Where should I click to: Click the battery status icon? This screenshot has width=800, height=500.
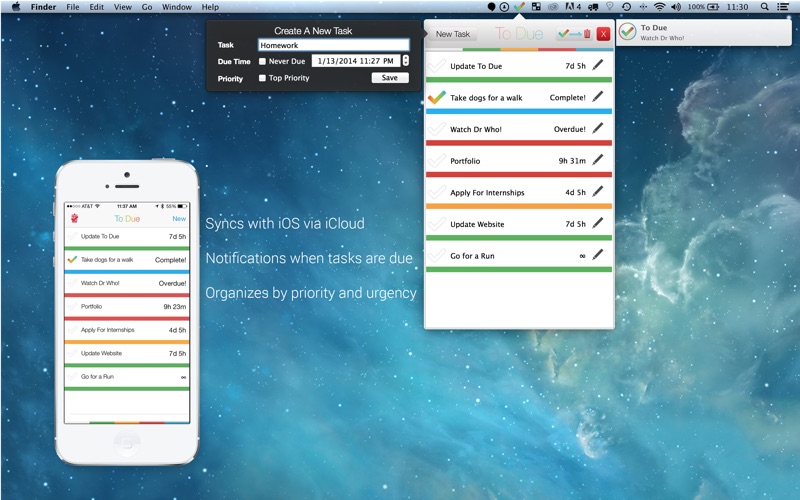713,7
